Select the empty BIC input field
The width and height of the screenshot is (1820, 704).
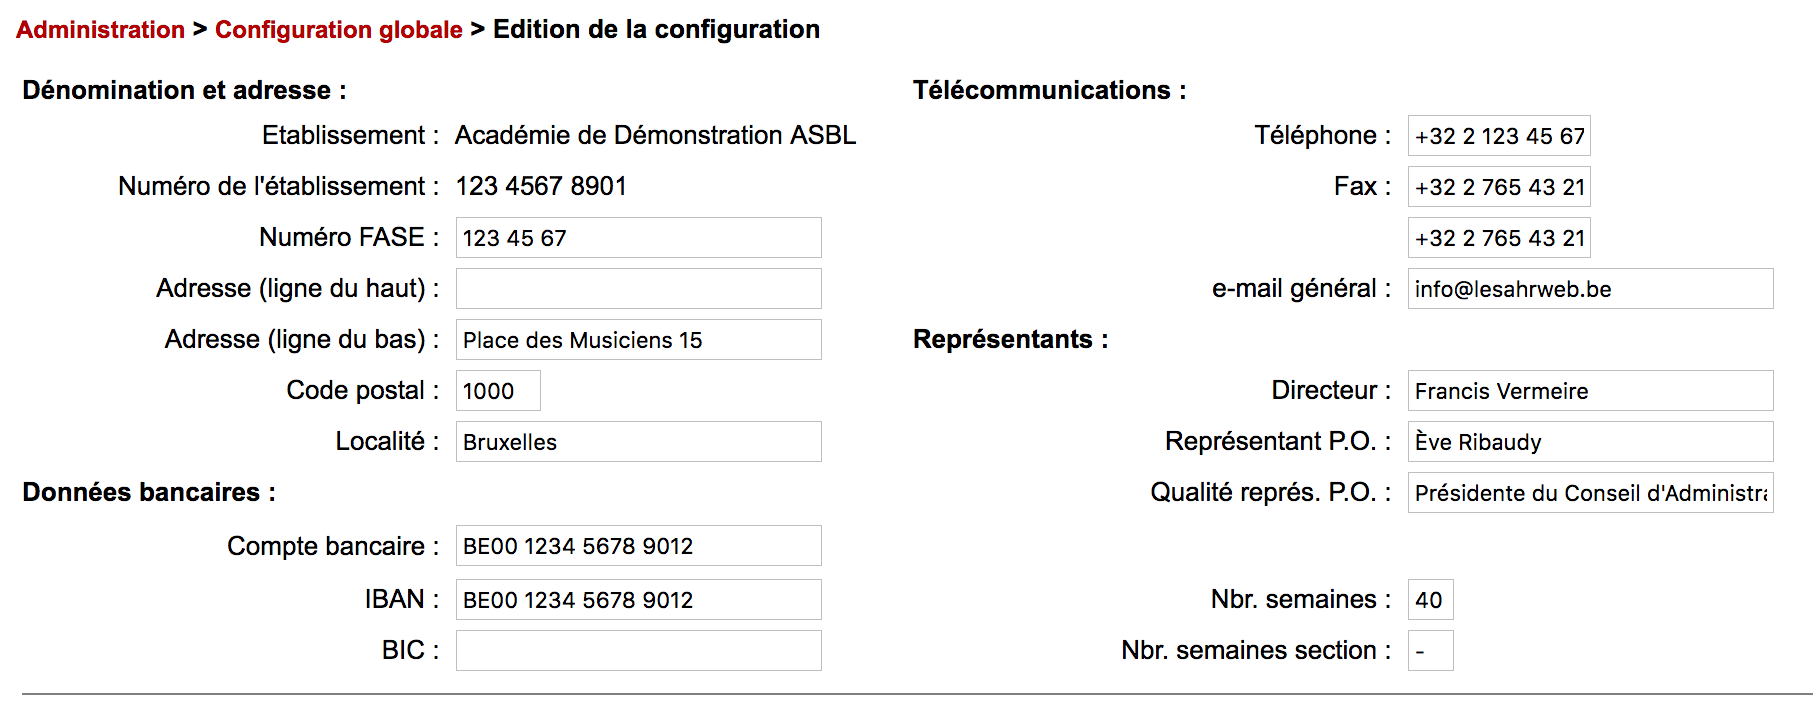coord(638,651)
